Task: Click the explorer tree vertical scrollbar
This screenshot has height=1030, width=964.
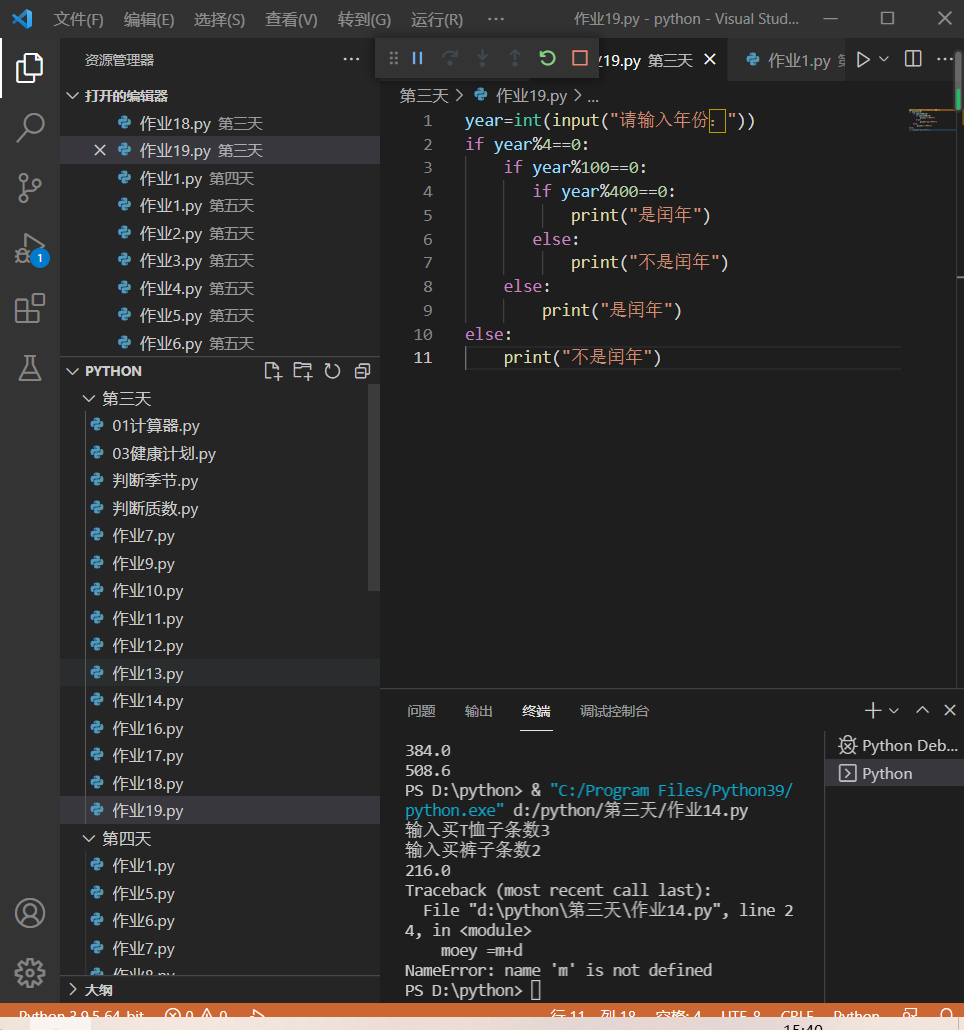Action: click(374, 487)
